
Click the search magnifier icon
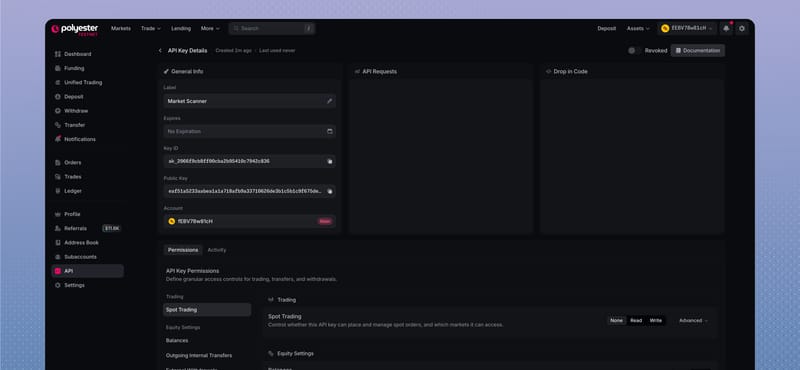(x=236, y=29)
